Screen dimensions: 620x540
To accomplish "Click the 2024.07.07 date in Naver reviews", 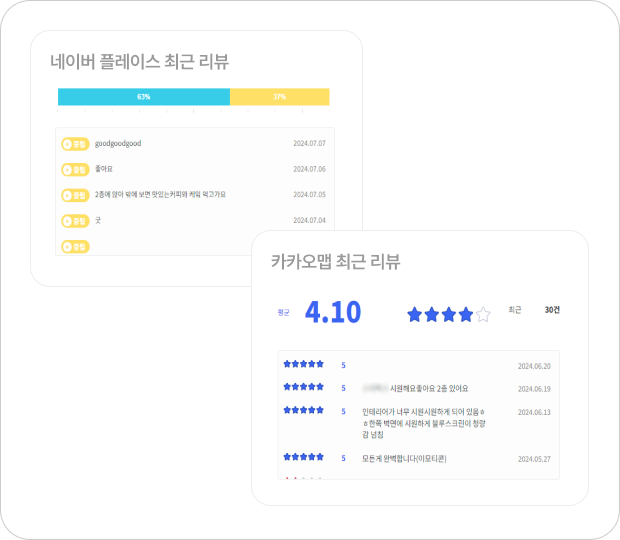I will pyautogui.click(x=309, y=144).
